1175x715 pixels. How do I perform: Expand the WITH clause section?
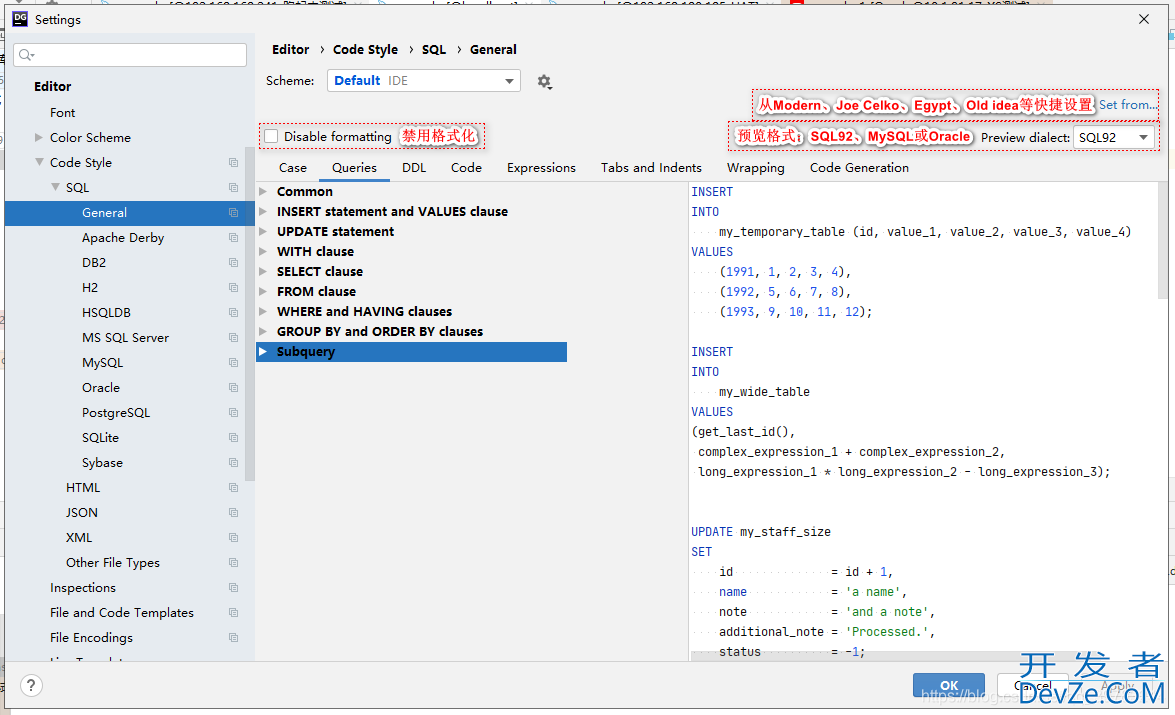click(x=263, y=252)
